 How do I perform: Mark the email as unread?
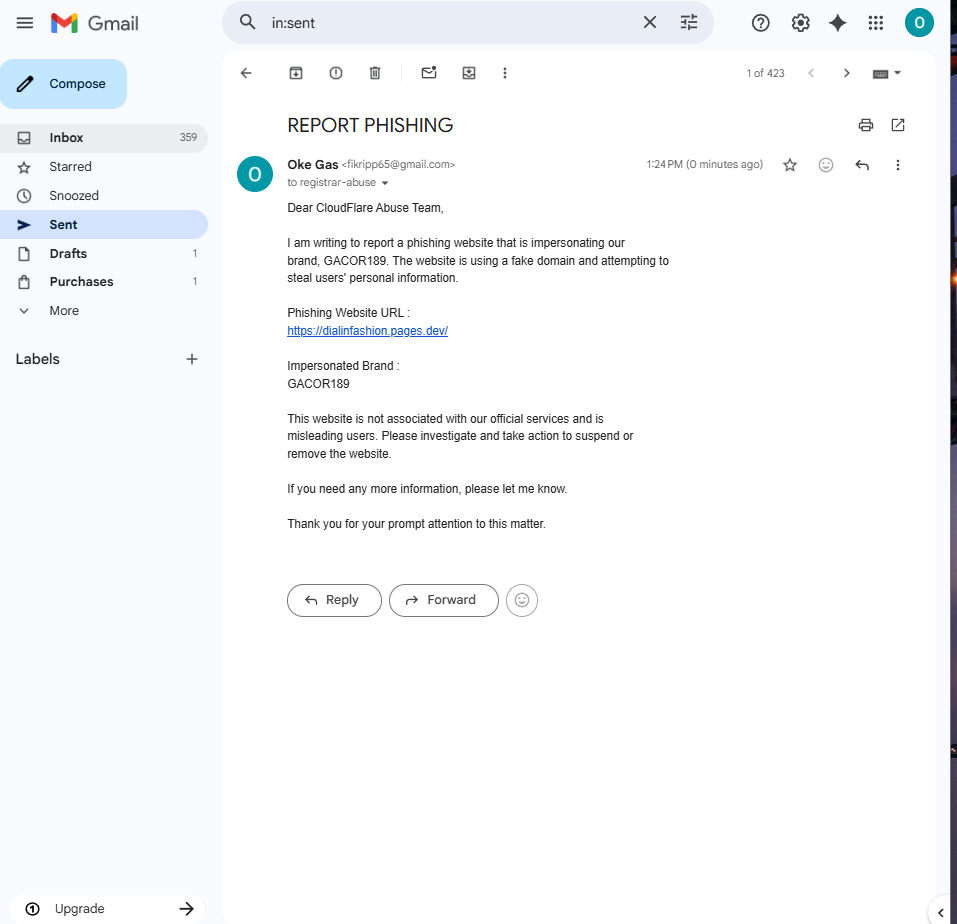click(429, 73)
